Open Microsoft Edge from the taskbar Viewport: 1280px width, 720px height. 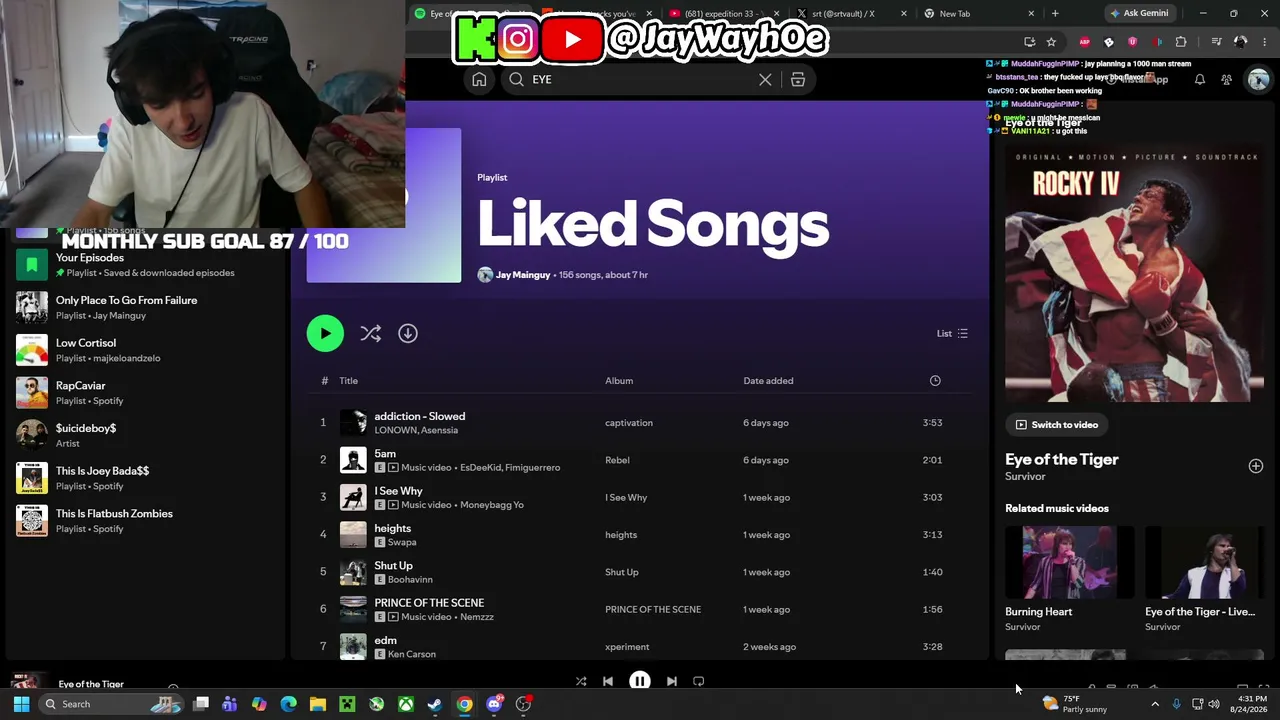[288, 704]
